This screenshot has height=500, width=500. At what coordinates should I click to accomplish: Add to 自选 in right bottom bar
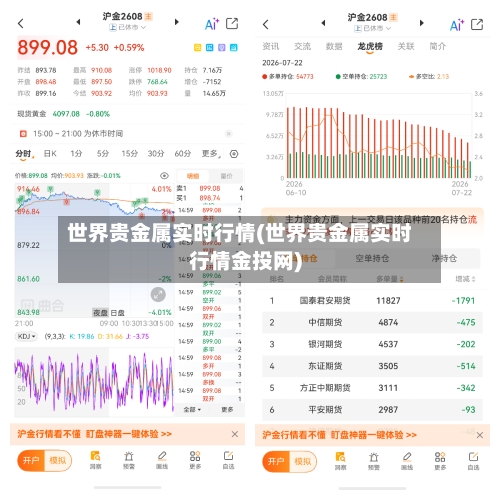(473, 461)
